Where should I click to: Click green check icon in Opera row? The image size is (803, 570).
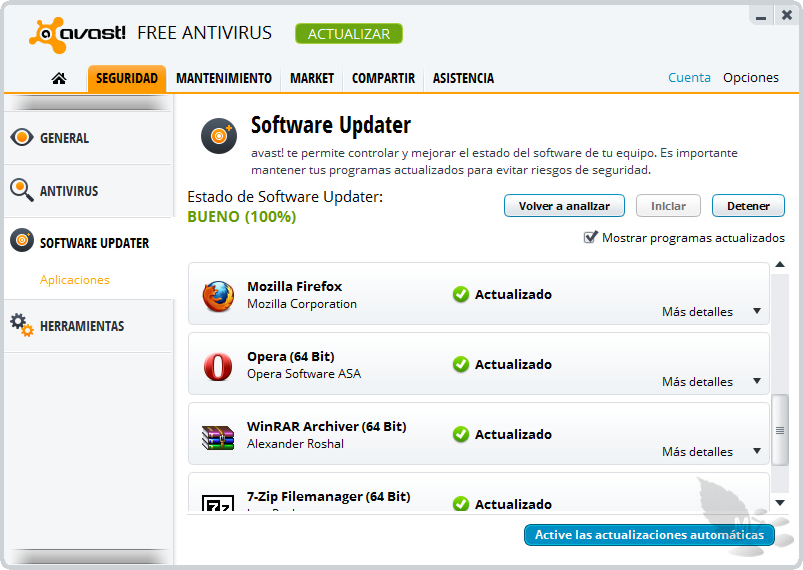tap(461, 364)
